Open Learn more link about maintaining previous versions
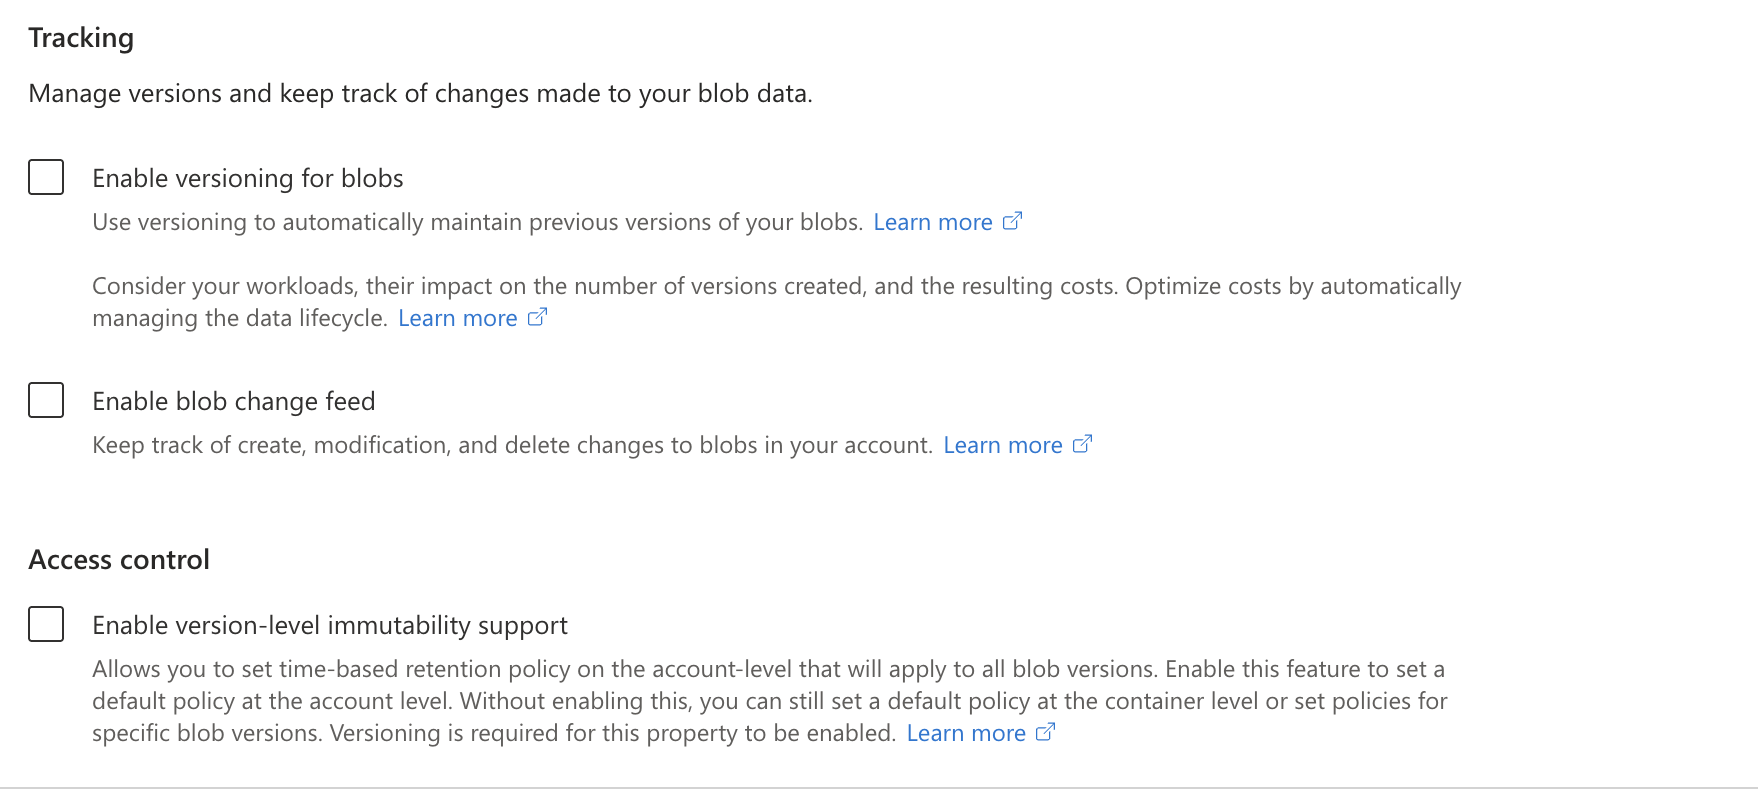Screen dimensions: 1758x792 click(933, 222)
